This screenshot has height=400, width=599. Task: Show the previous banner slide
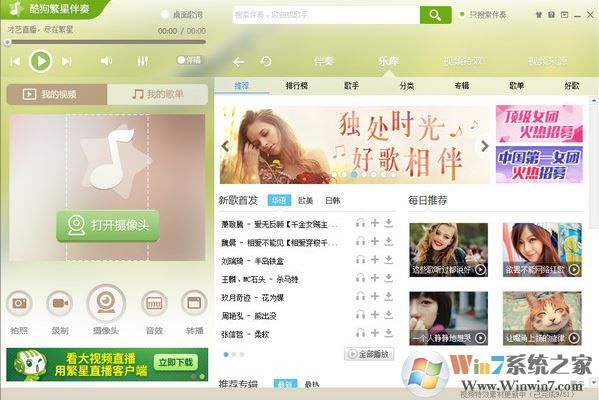point(225,146)
